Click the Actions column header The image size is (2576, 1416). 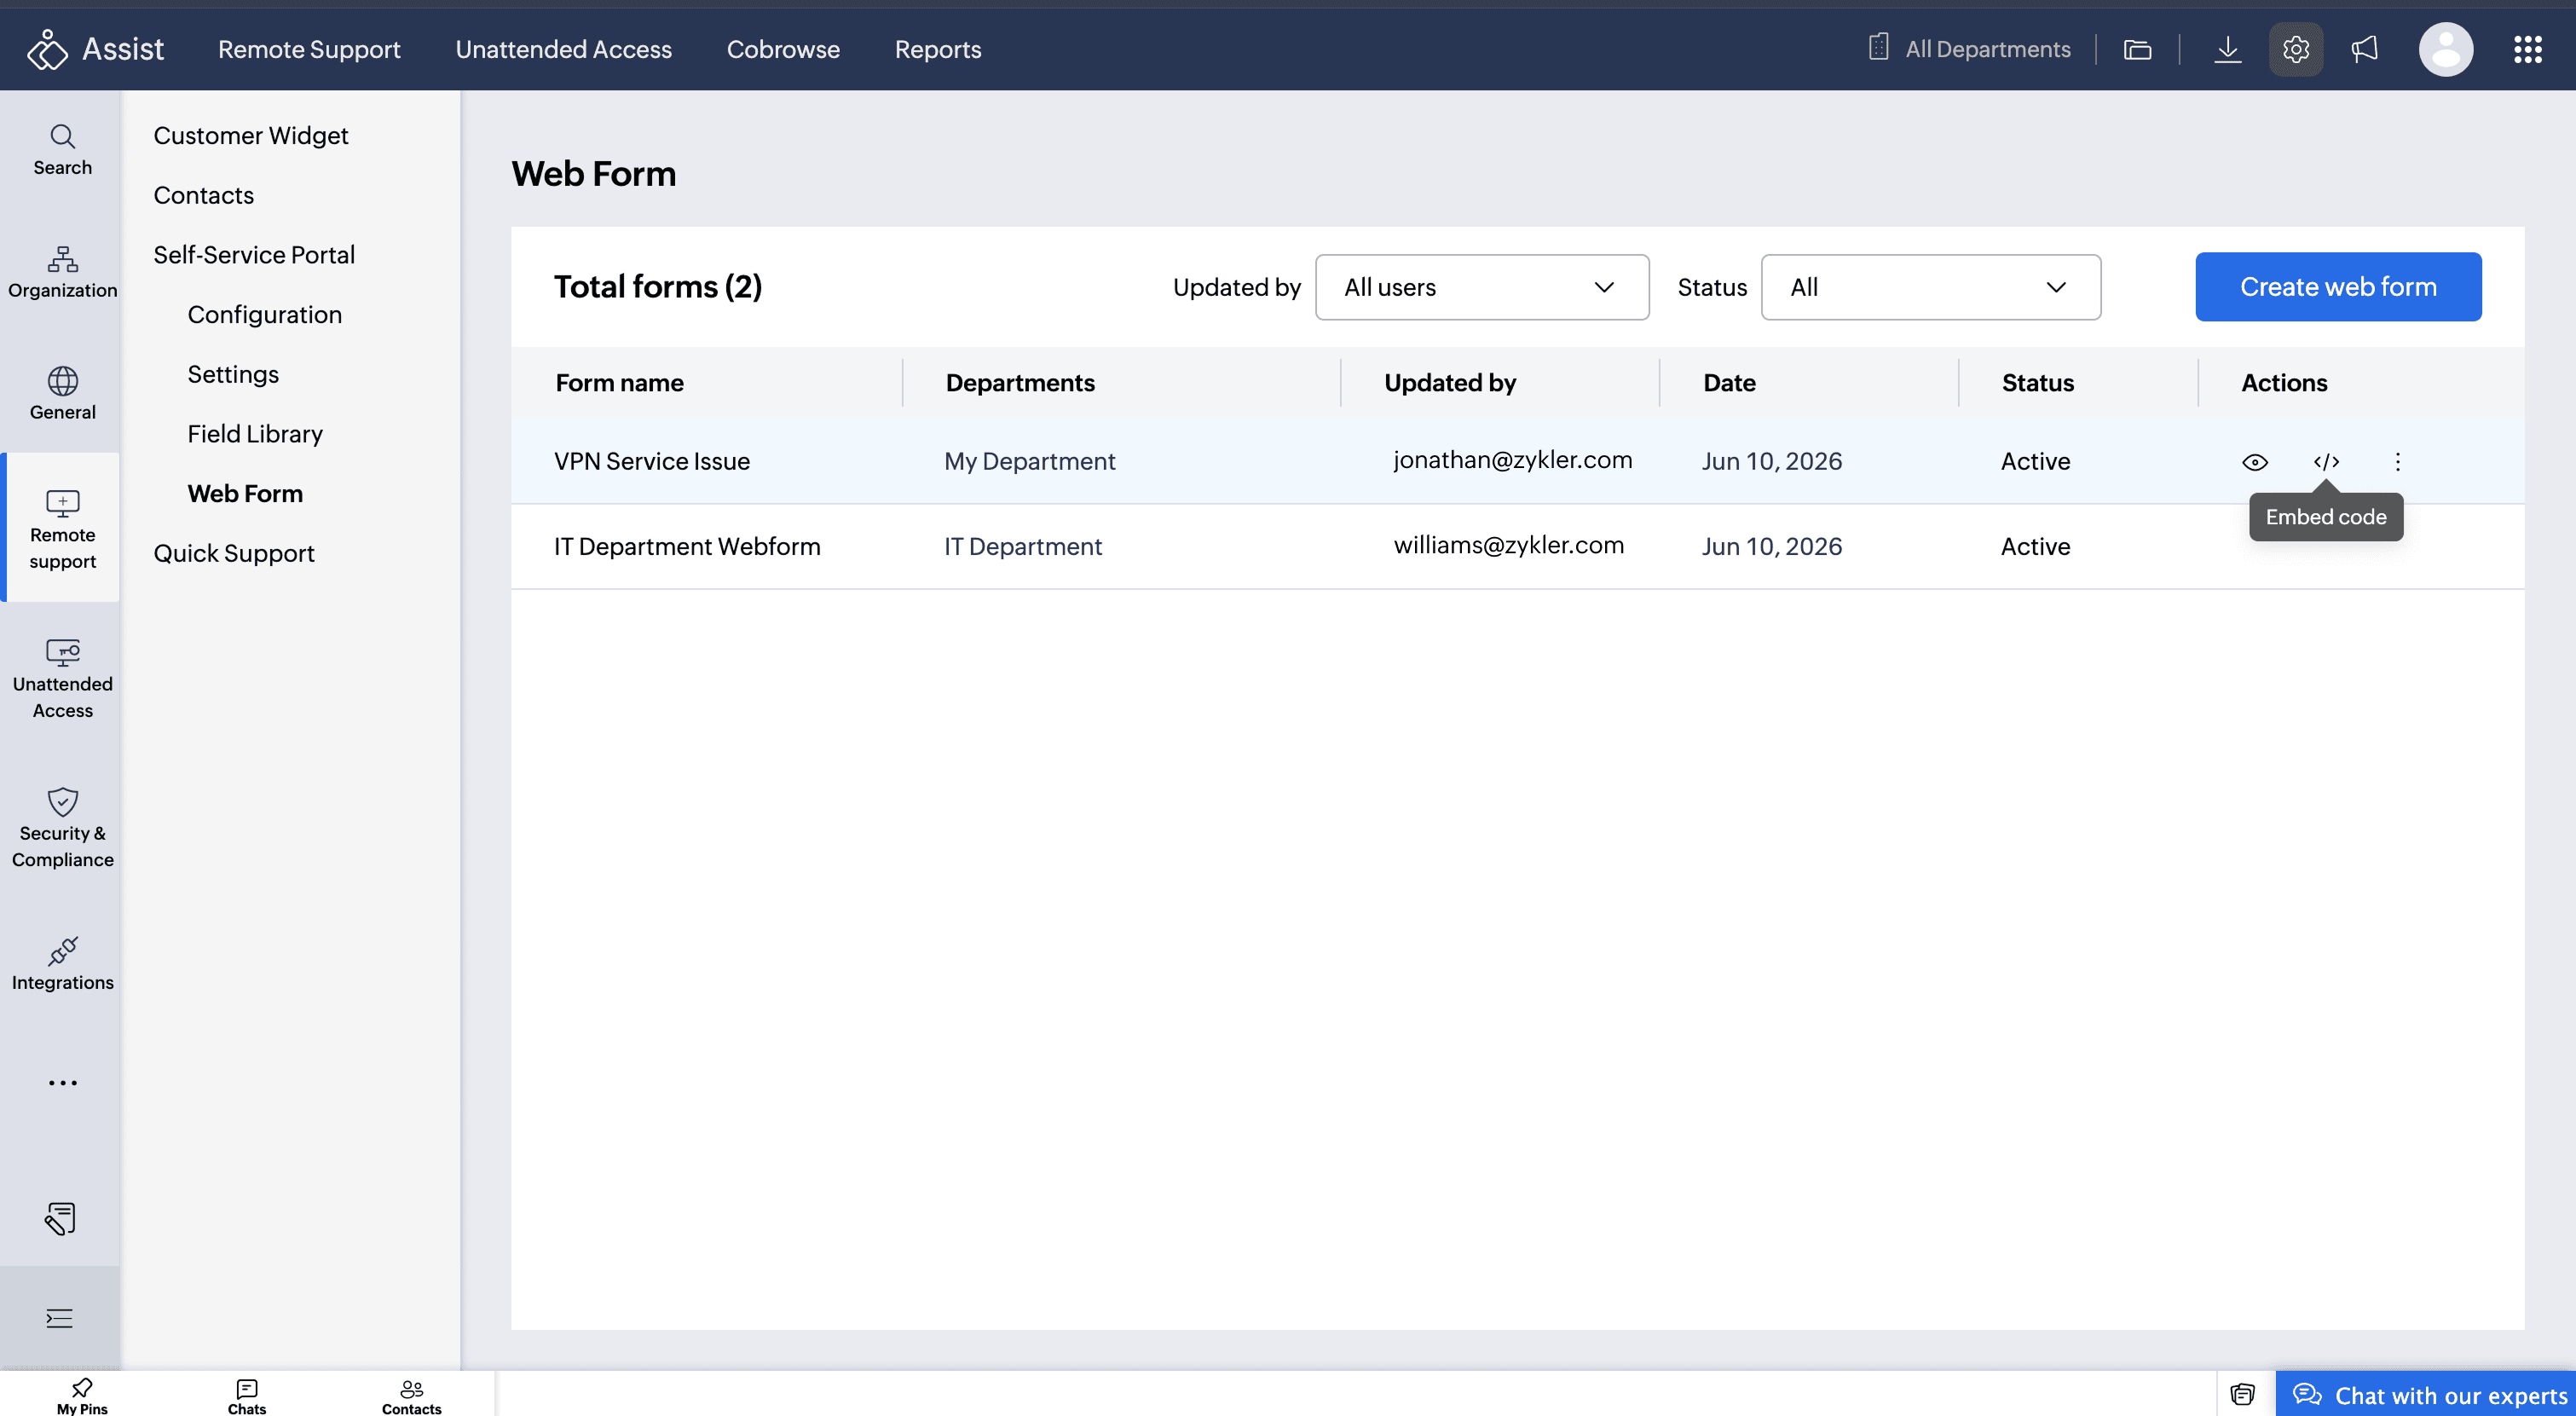click(2284, 383)
